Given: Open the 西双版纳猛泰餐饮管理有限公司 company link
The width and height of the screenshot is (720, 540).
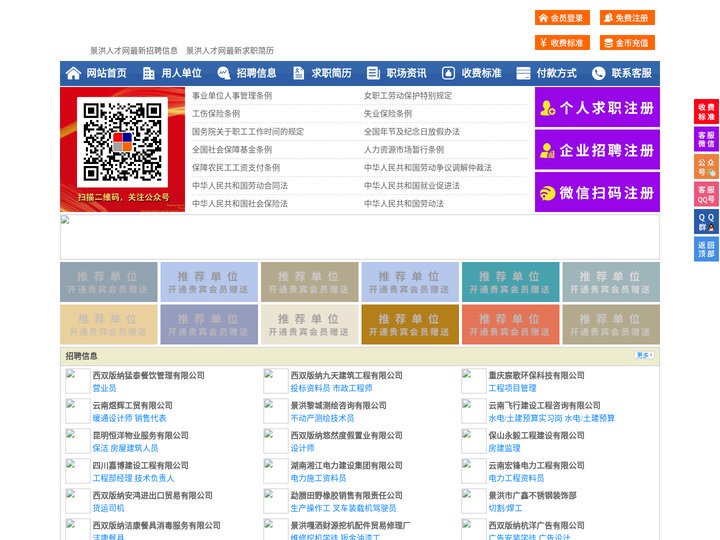Looking at the screenshot, I should 148,375.
